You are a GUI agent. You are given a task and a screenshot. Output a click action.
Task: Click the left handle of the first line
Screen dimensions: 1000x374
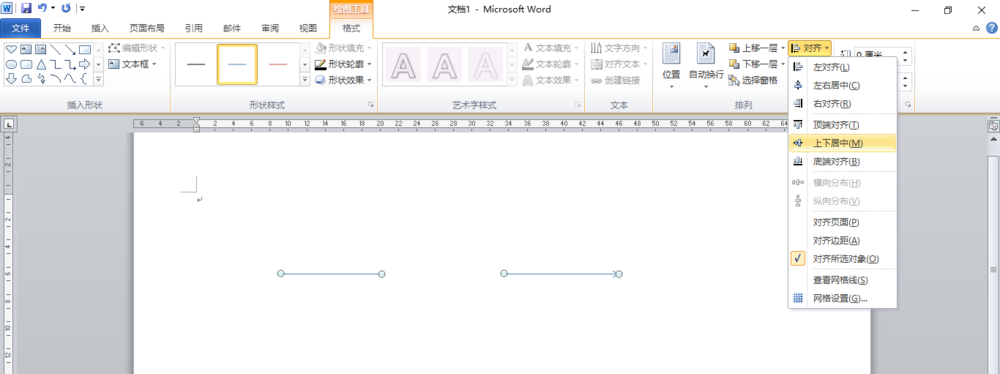tap(281, 273)
